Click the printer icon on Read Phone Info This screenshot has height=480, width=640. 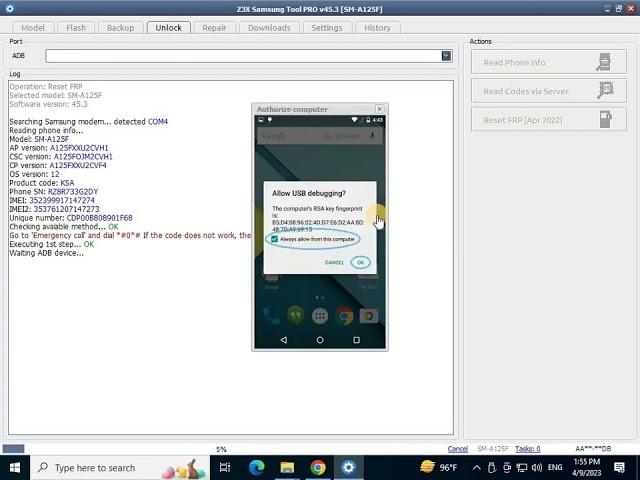click(x=604, y=62)
